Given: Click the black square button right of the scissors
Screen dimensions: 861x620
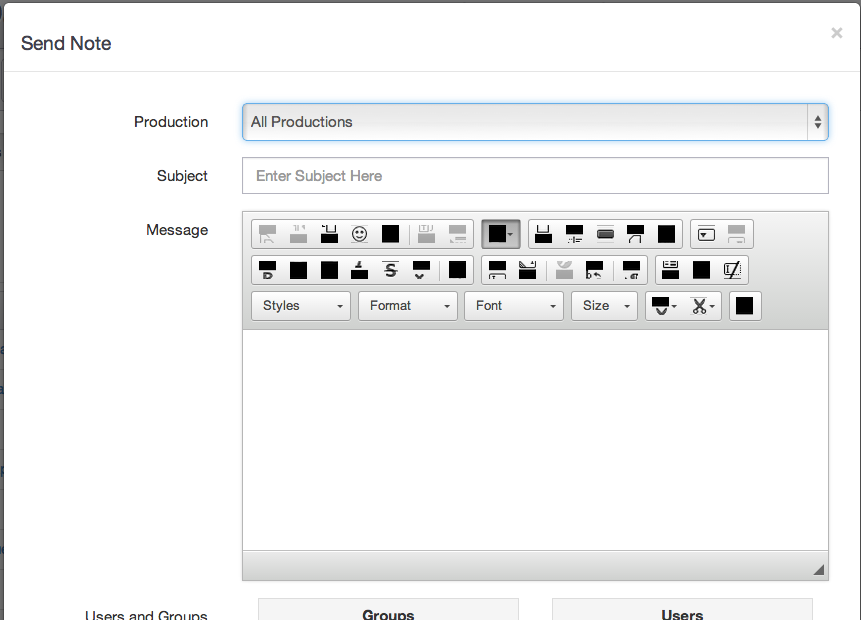Looking at the screenshot, I should pos(745,306).
